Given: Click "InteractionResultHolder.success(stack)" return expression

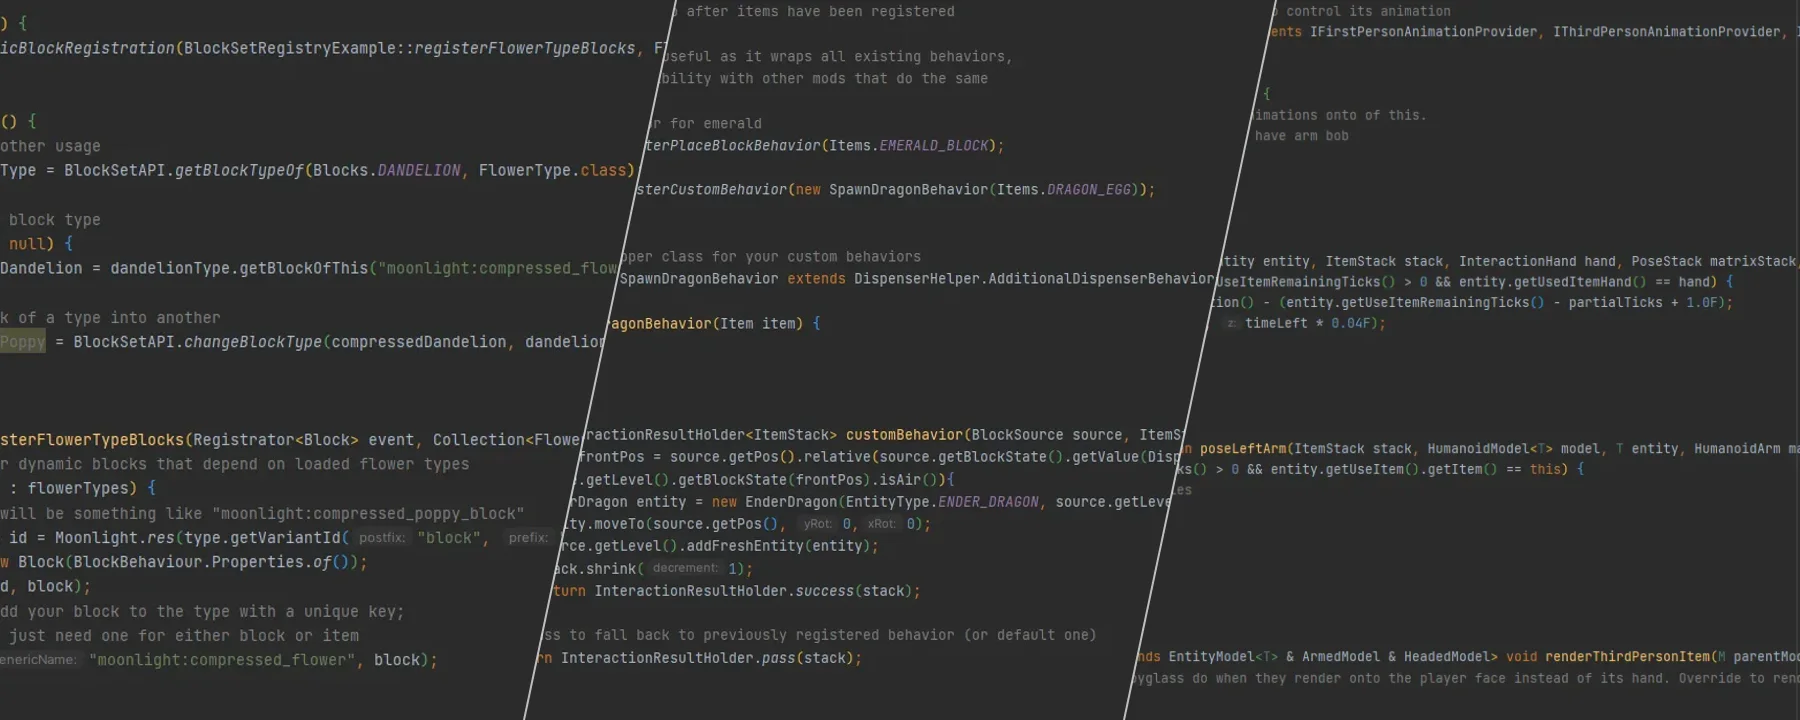Looking at the screenshot, I should [753, 590].
